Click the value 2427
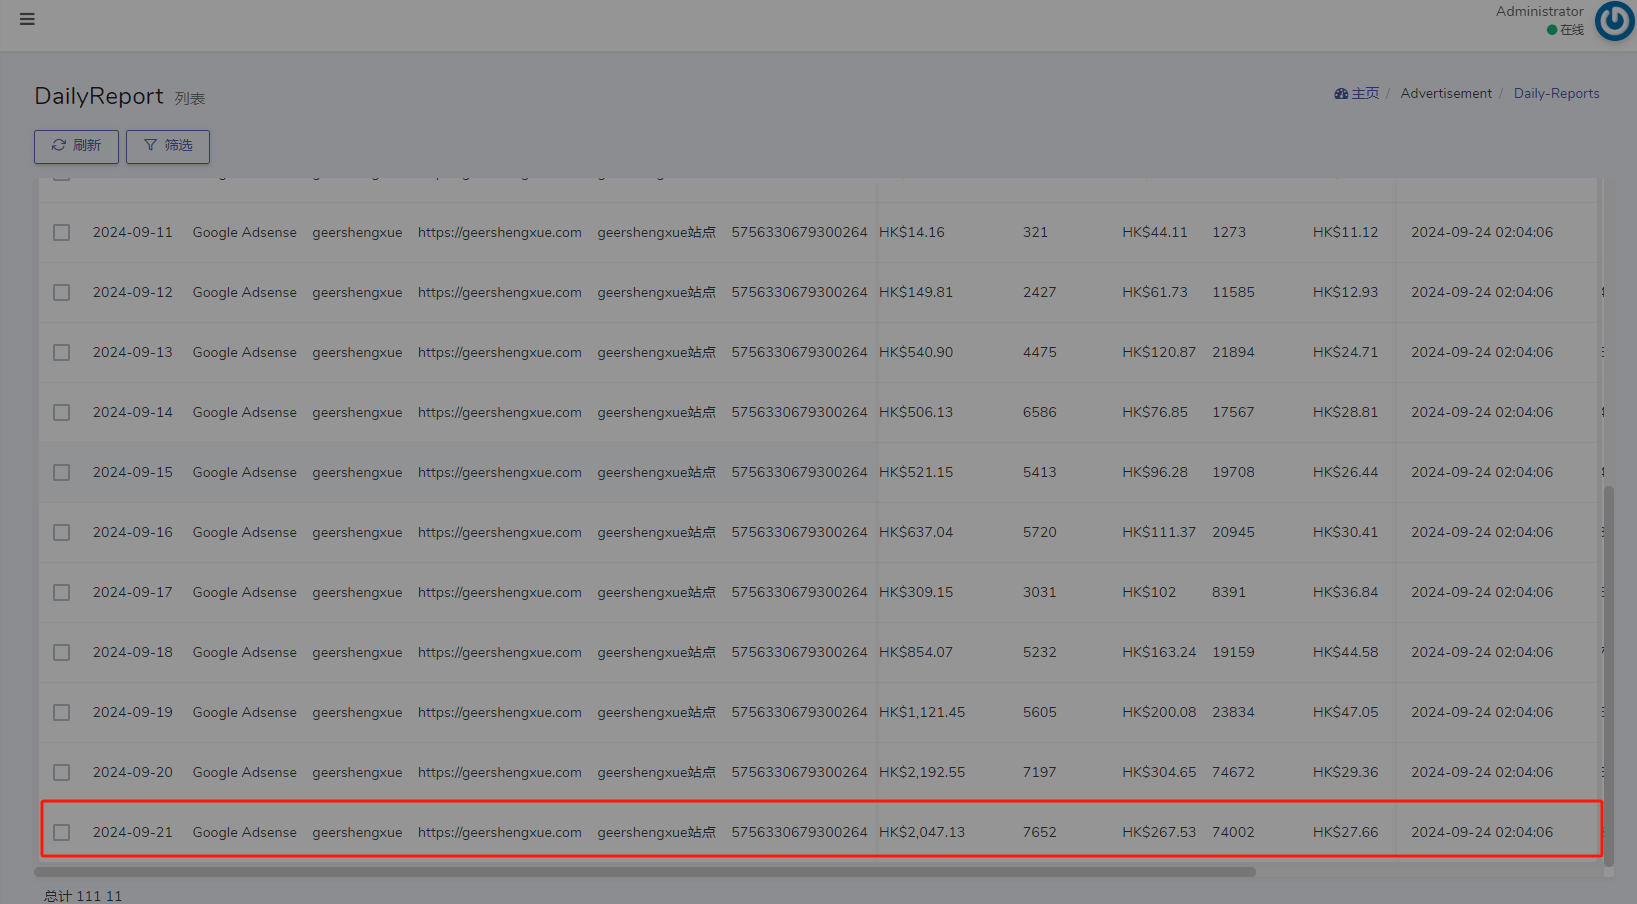The image size is (1637, 904). pos(1039,292)
